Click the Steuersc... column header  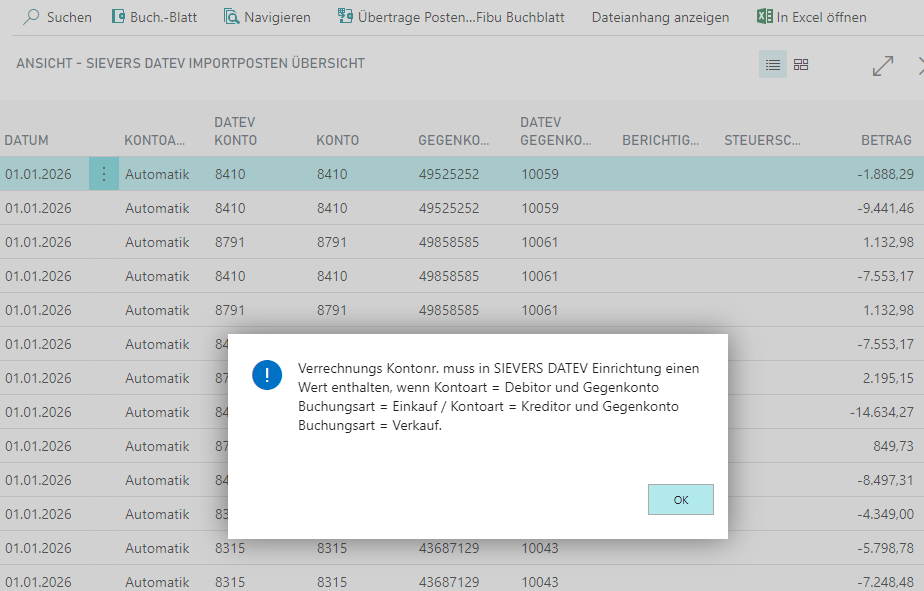coord(762,141)
